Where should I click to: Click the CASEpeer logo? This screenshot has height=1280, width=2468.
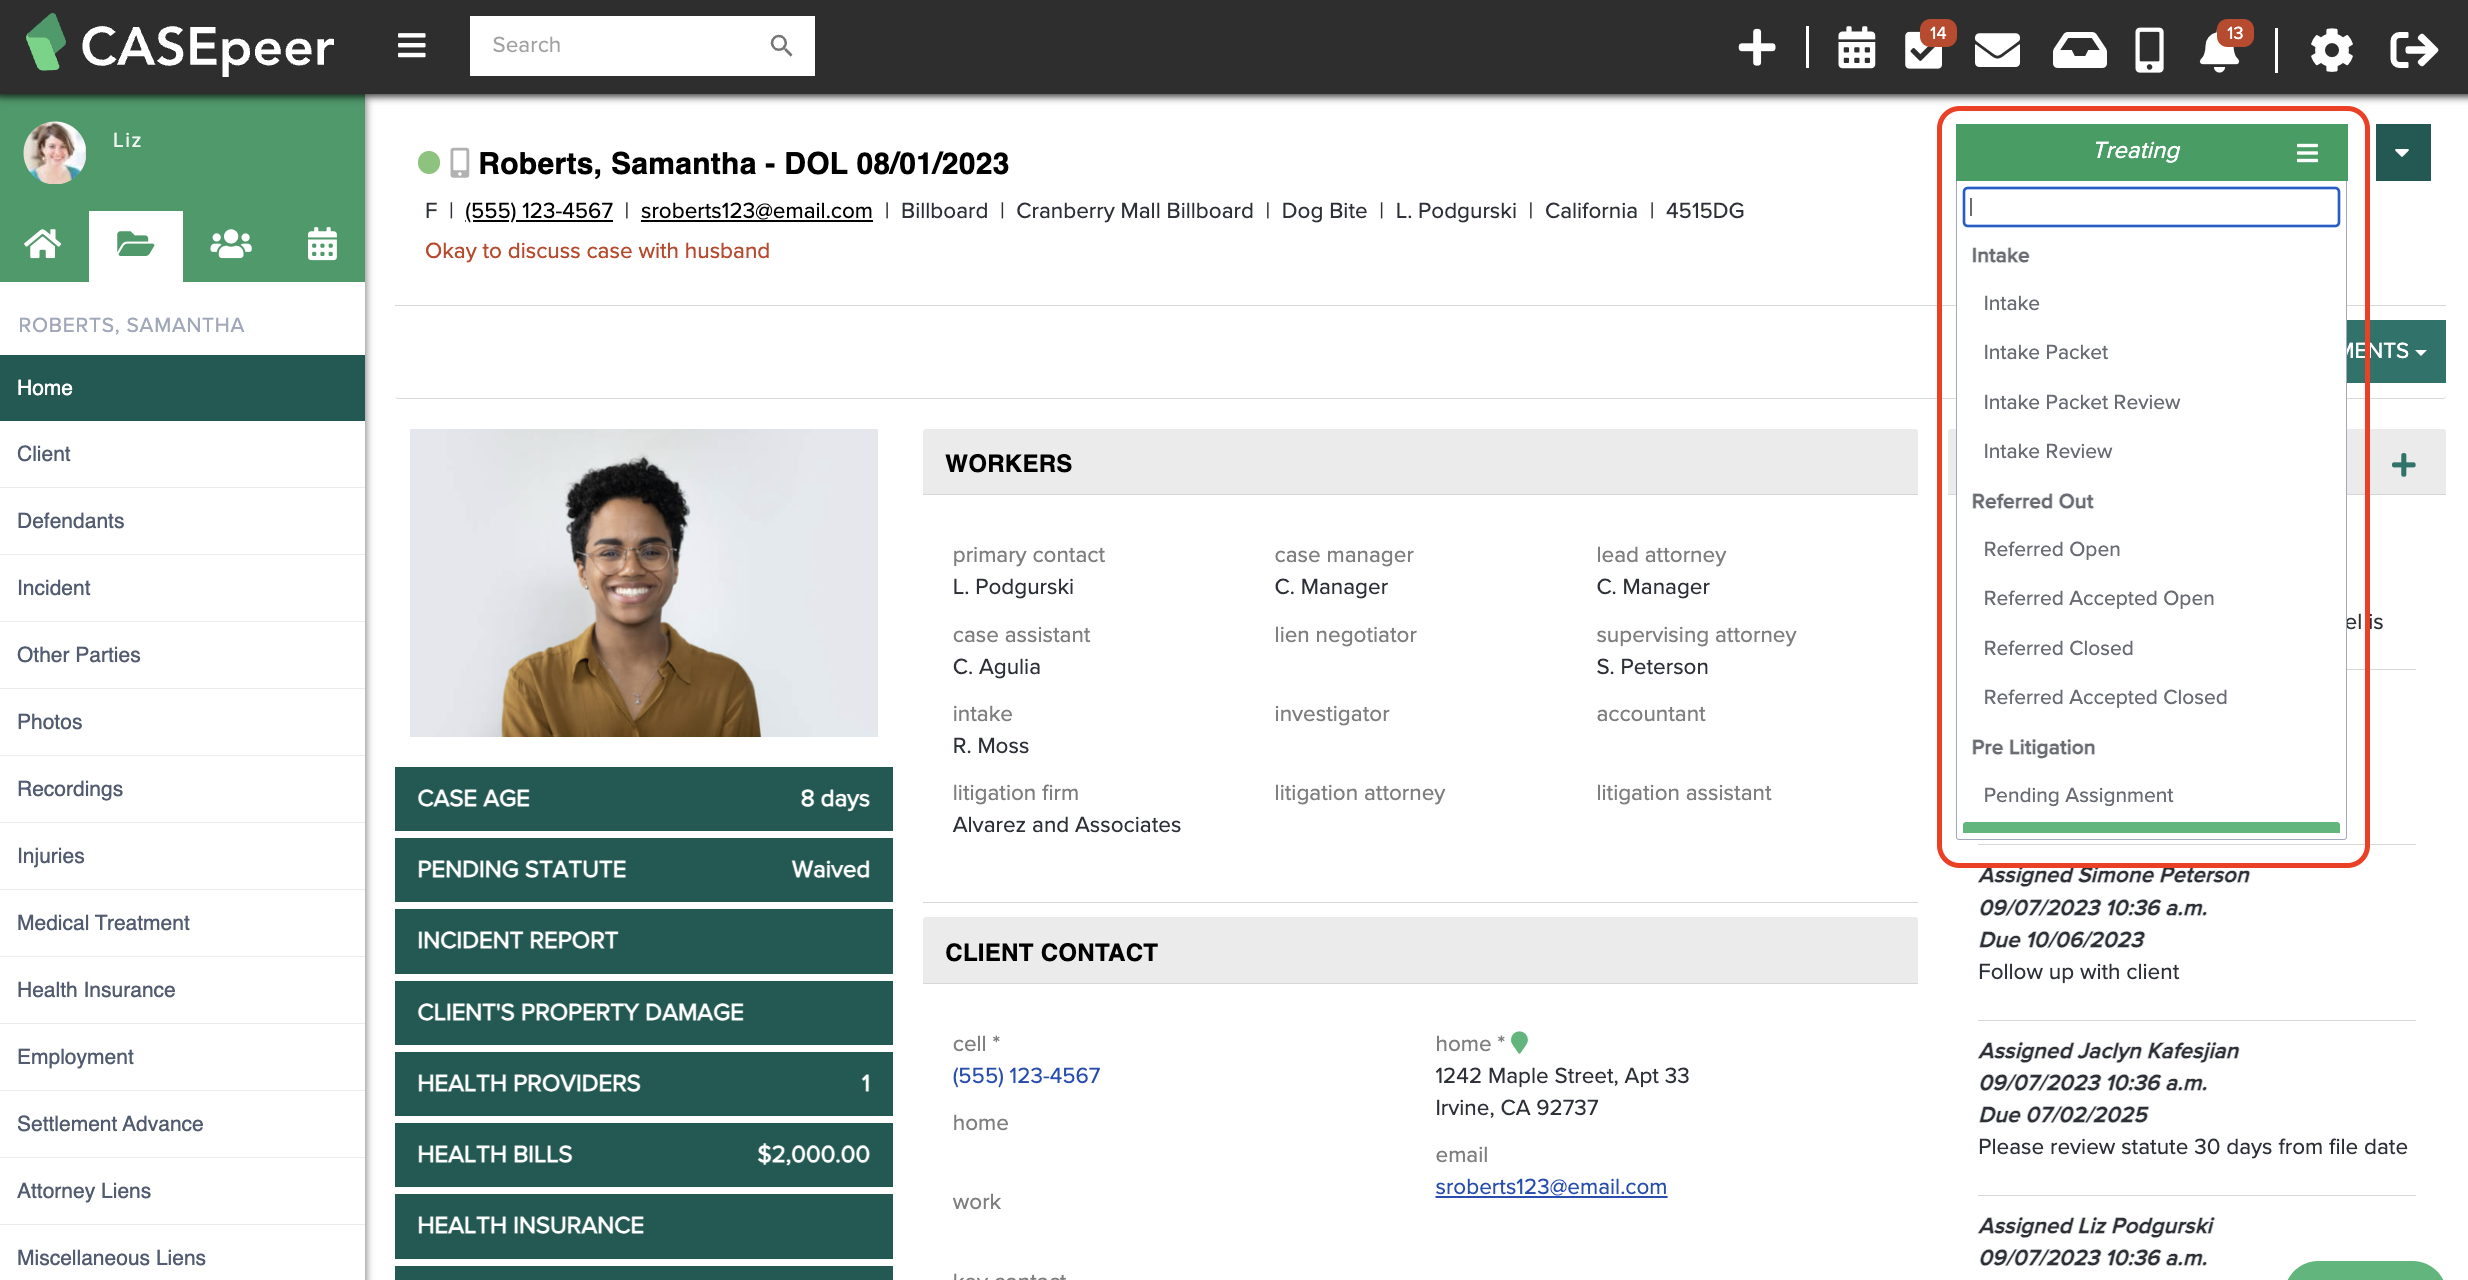(x=180, y=45)
